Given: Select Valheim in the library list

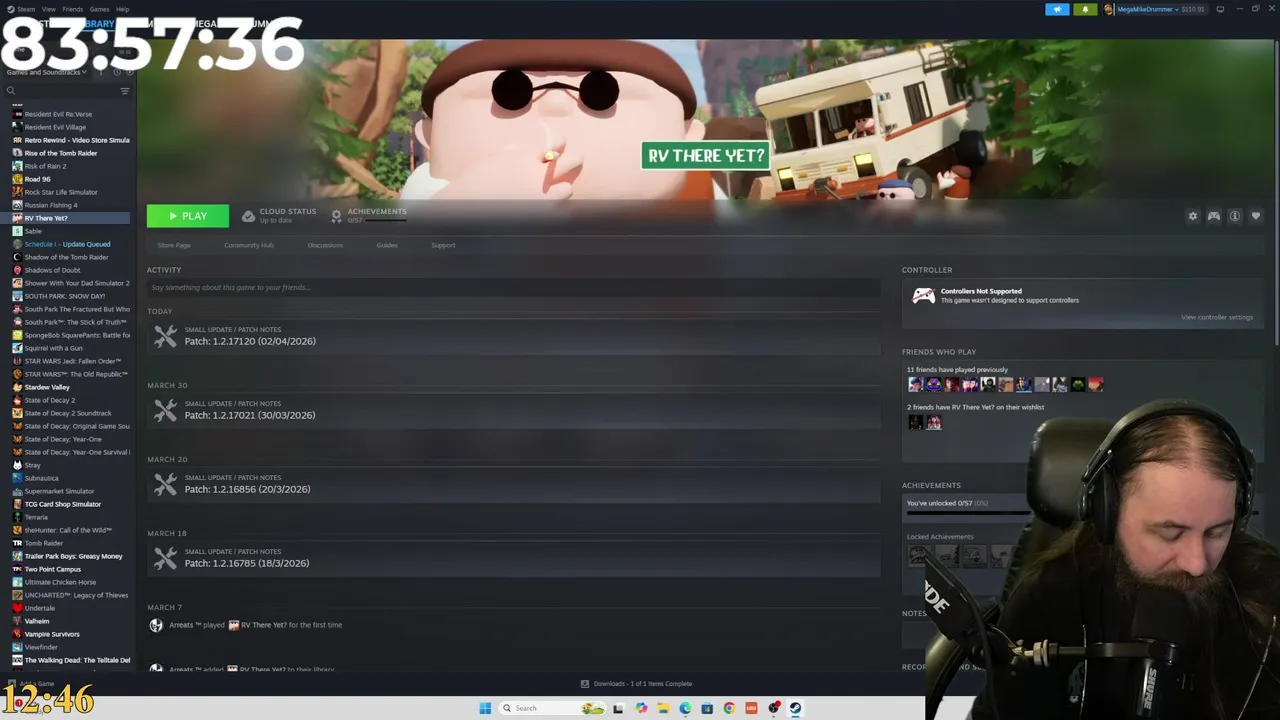Looking at the screenshot, I should pos(37,621).
